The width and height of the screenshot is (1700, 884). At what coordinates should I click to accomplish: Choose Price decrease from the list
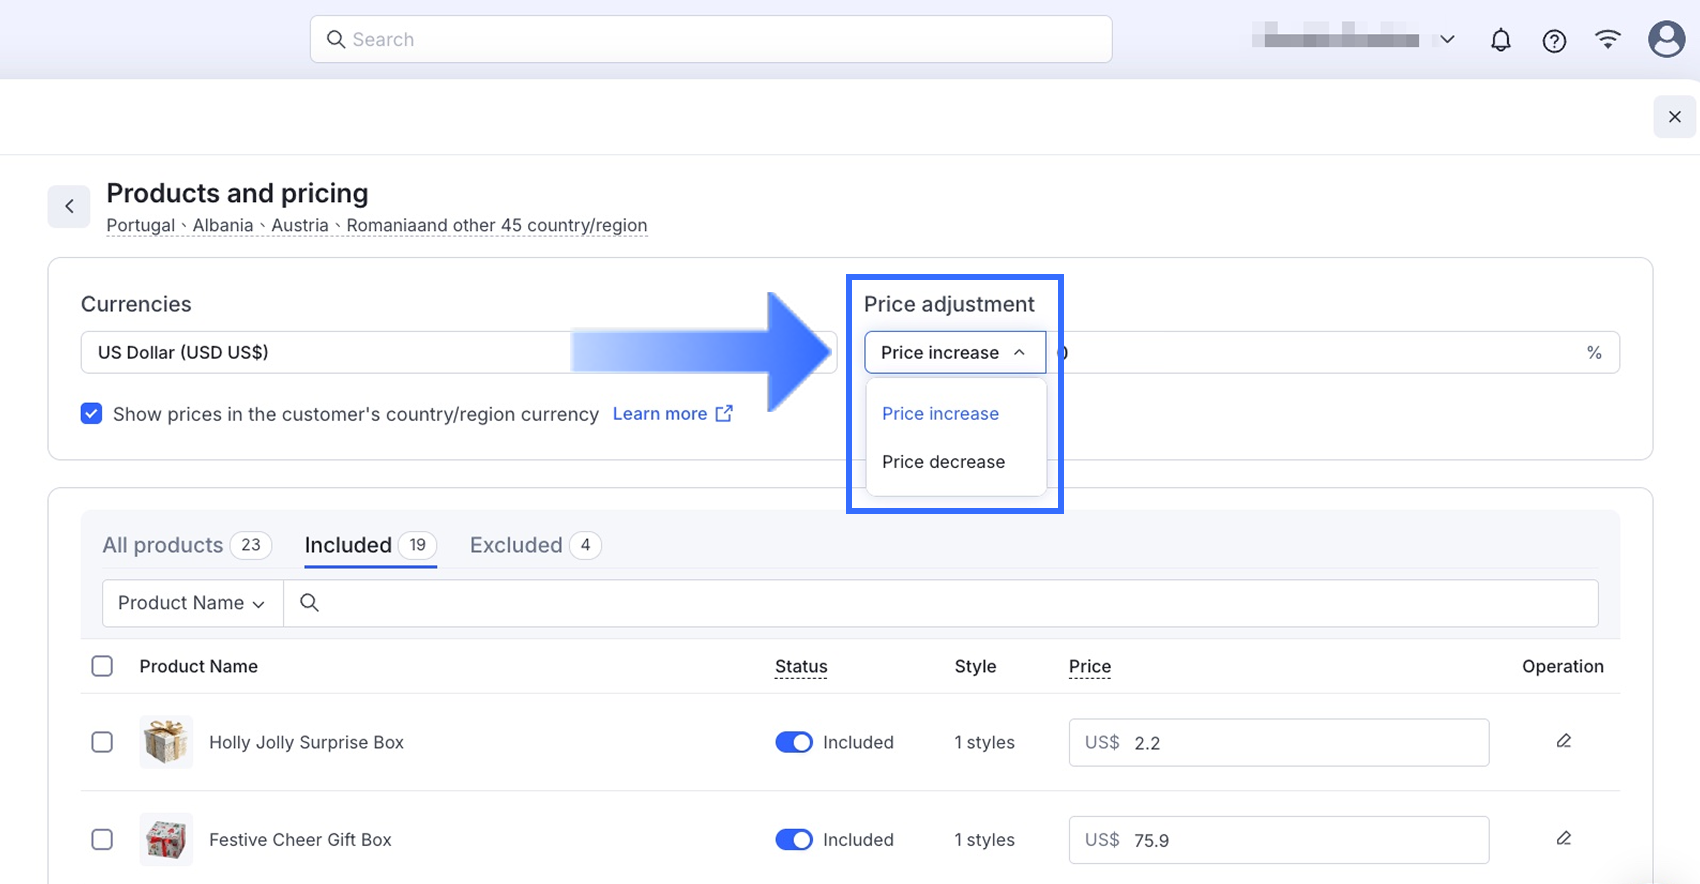pyautogui.click(x=943, y=462)
